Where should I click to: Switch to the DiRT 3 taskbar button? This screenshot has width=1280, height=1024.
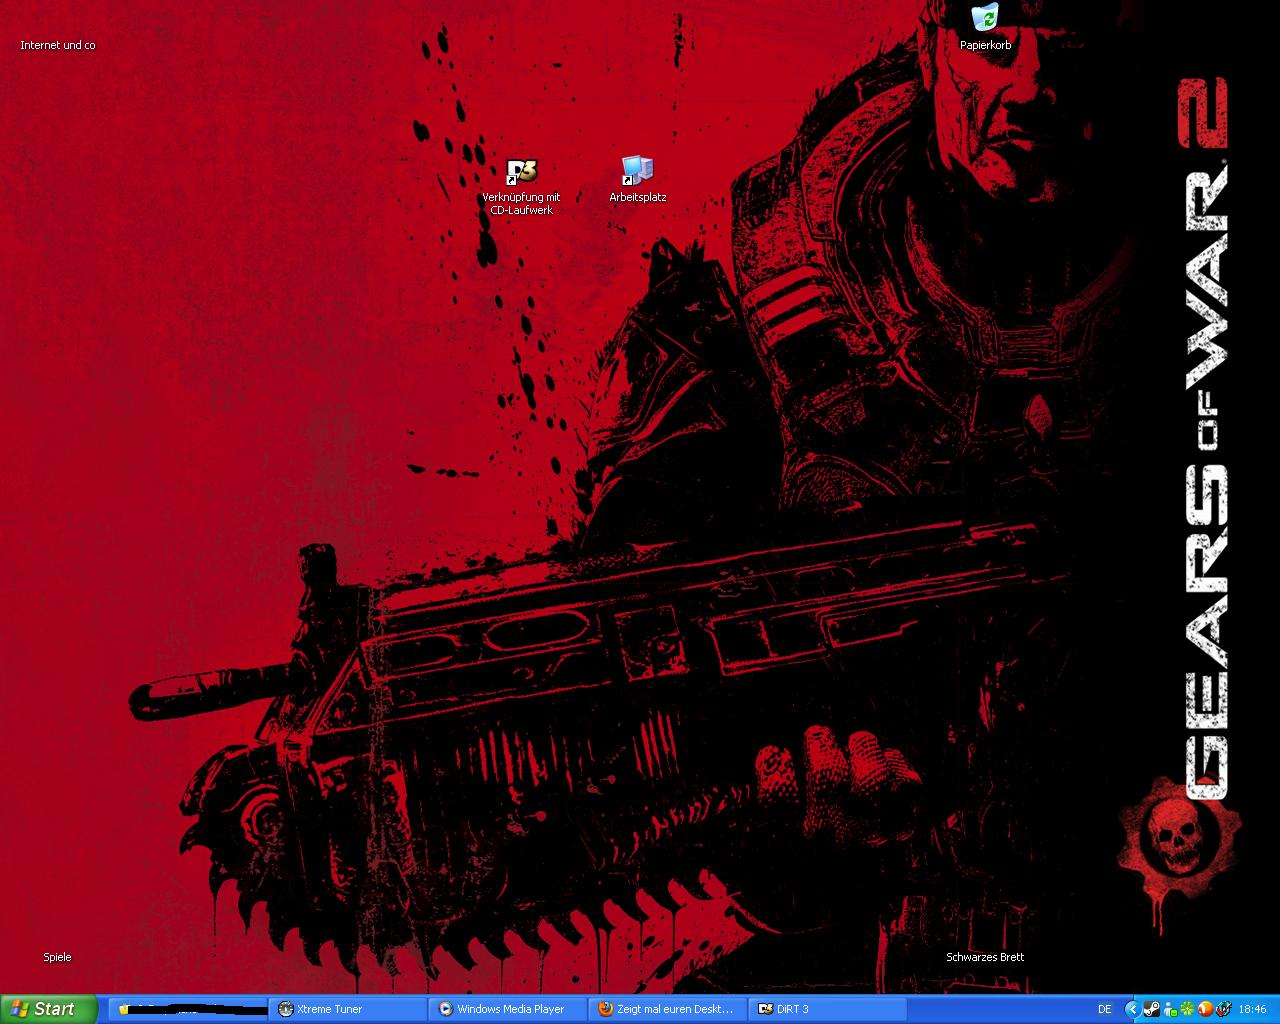click(x=828, y=1009)
